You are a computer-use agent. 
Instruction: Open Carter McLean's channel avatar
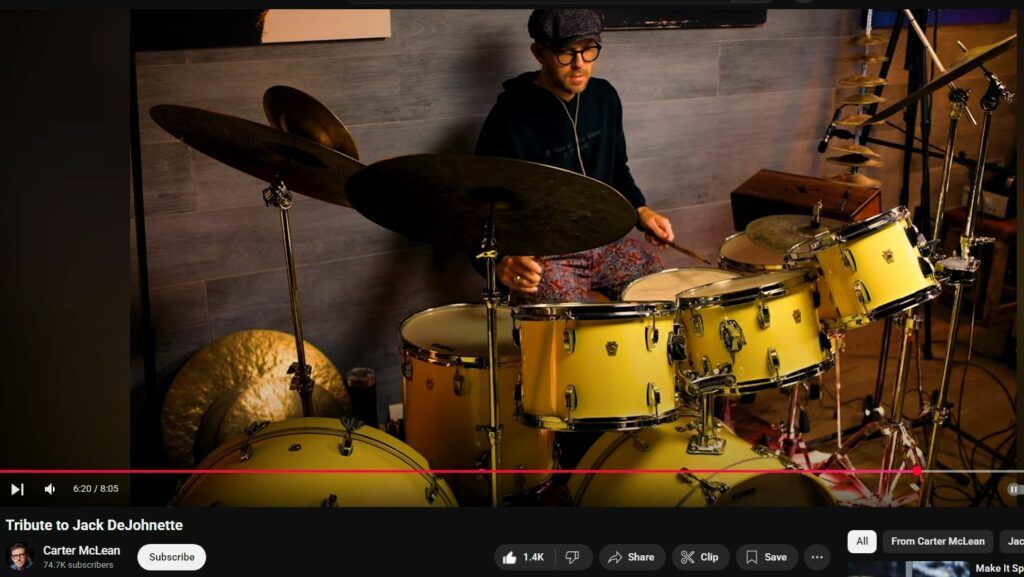pos(20,557)
